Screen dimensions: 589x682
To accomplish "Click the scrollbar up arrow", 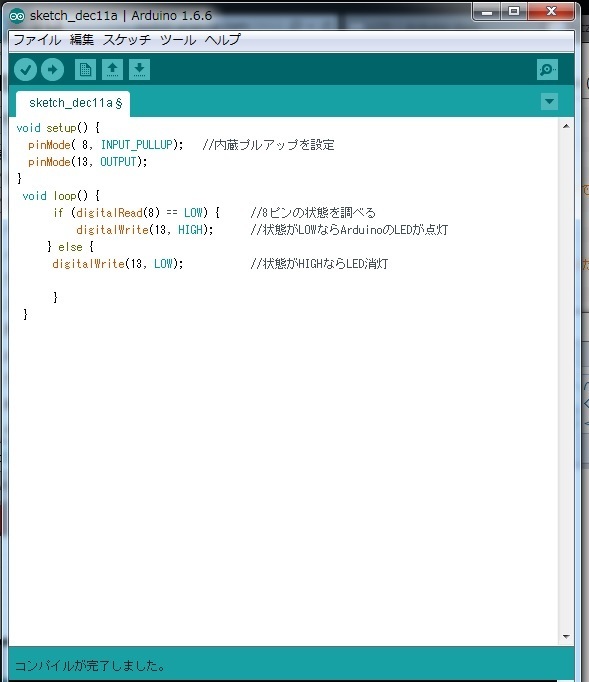I will pyautogui.click(x=566, y=127).
